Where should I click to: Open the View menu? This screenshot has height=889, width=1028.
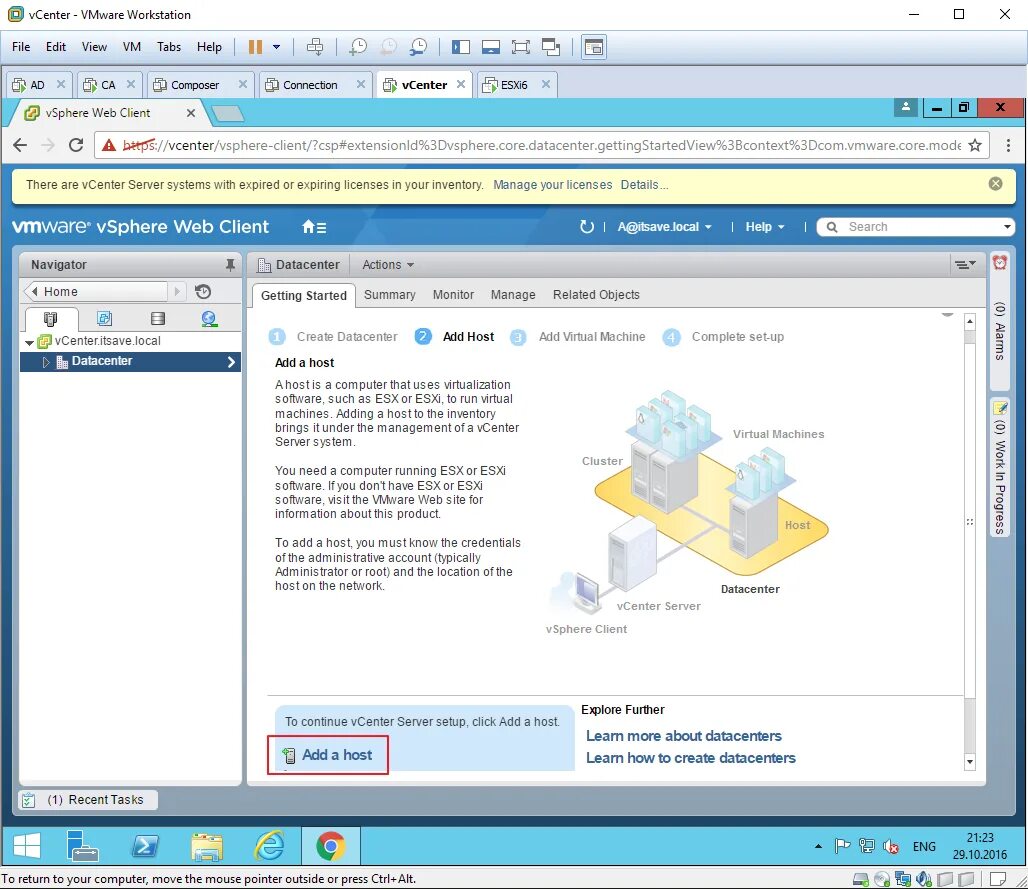(x=94, y=47)
